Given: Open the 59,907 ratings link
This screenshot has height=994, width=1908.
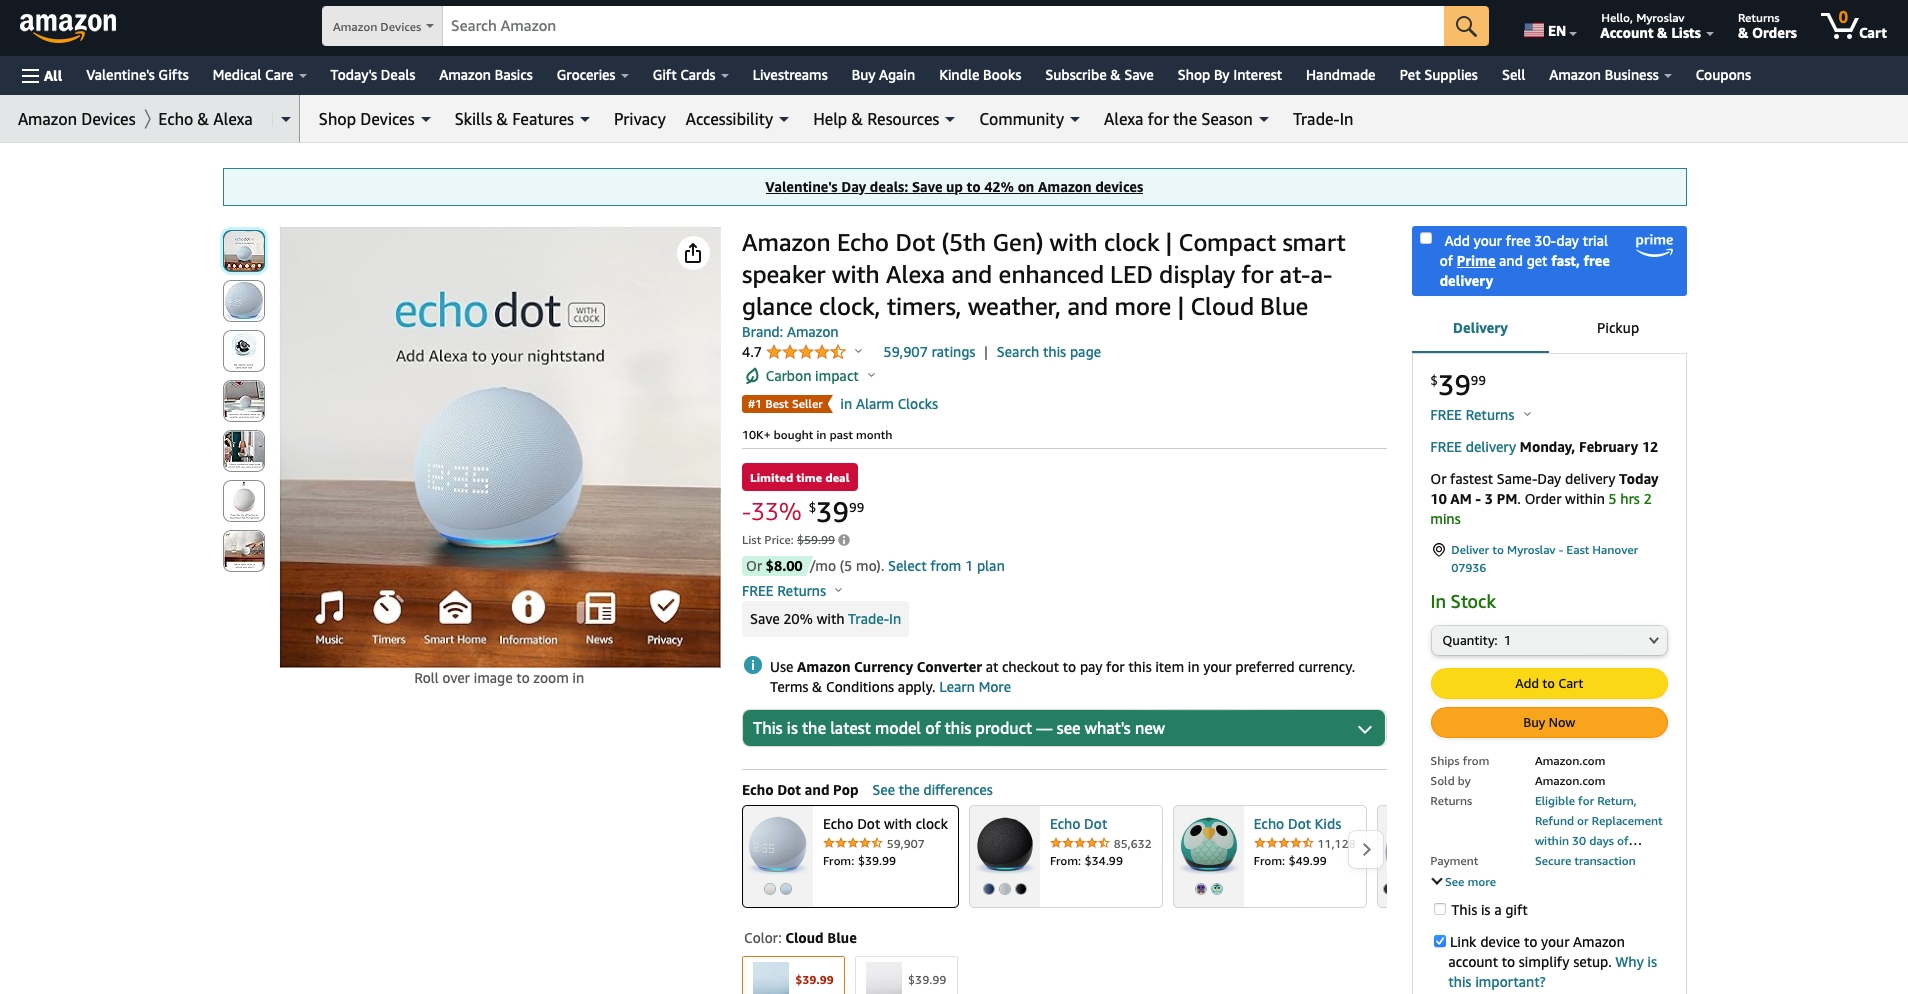Looking at the screenshot, I should pyautogui.click(x=929, y=352).
